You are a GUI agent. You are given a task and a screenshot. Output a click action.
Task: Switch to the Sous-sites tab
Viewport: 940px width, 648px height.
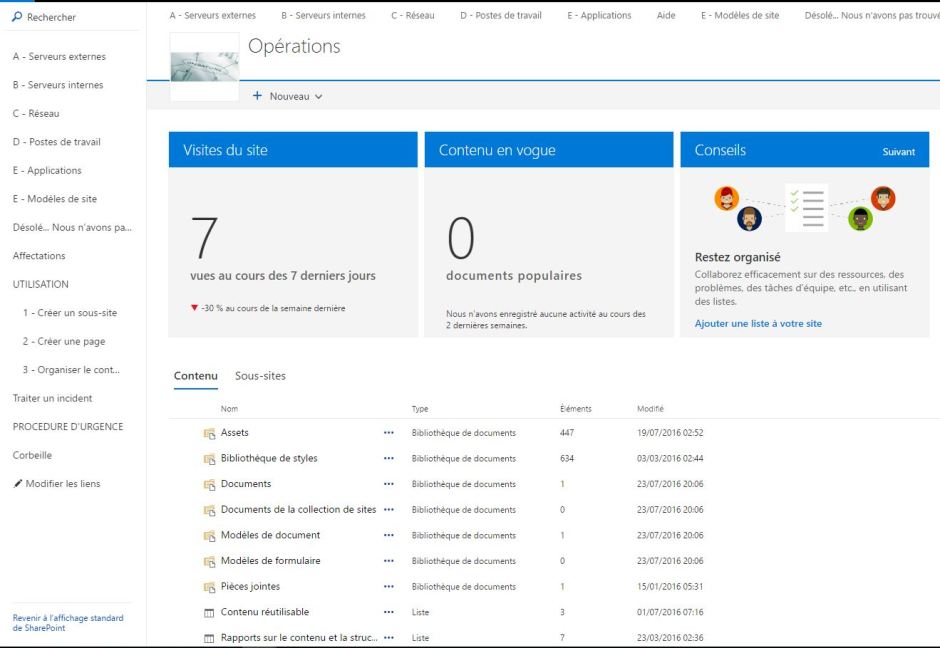click(x=260, y=376)
